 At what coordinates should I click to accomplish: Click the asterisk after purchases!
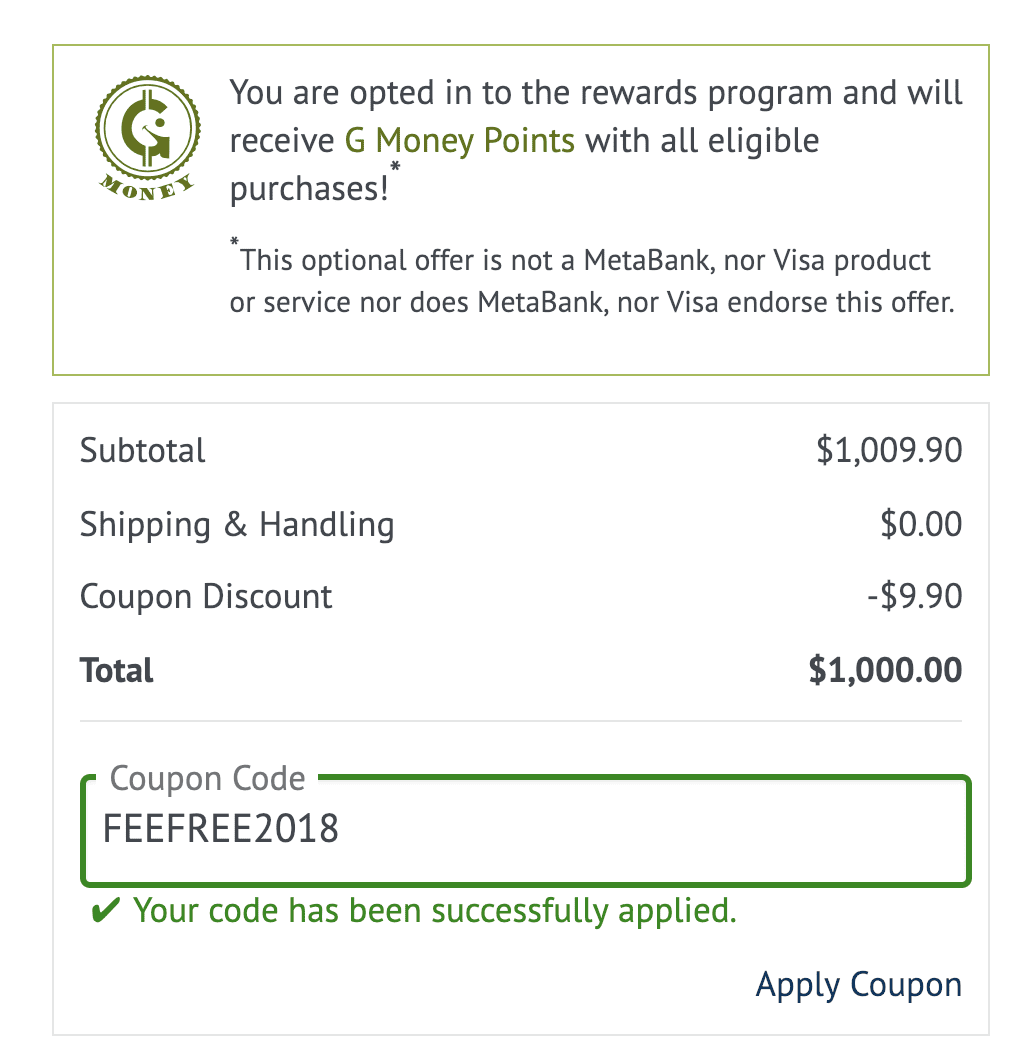(x=395, y=167)
